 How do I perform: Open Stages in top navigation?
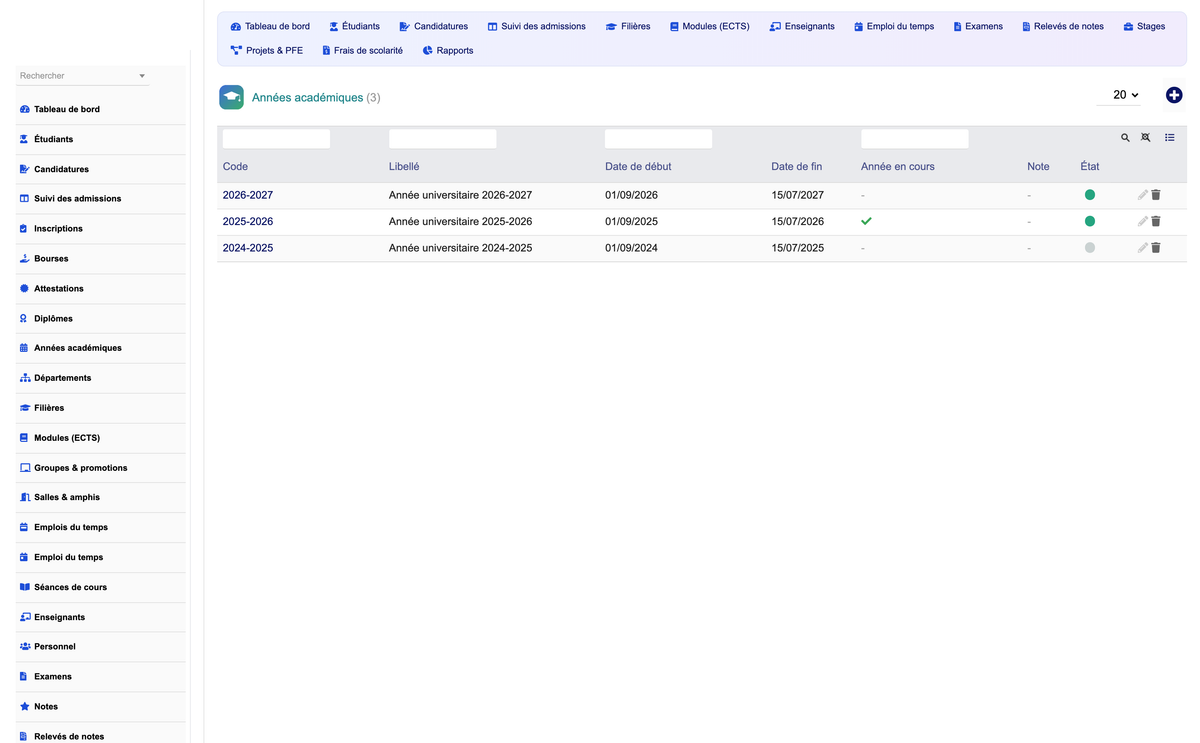click(x=1144, y=26)
